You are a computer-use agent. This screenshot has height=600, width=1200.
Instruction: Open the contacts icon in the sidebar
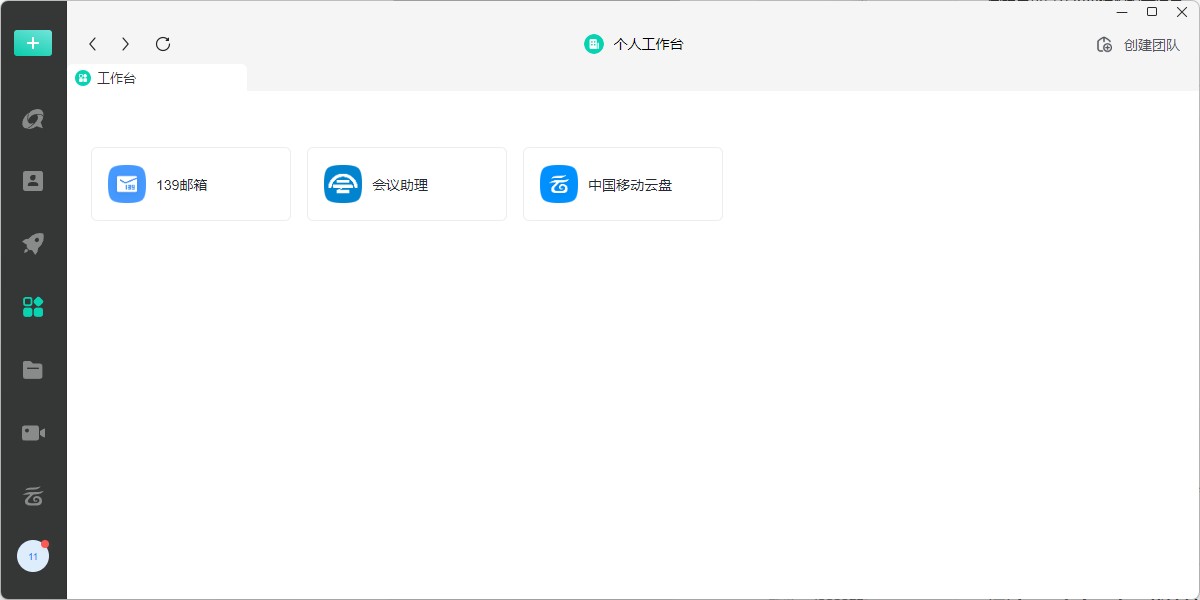tap(33, 181)
